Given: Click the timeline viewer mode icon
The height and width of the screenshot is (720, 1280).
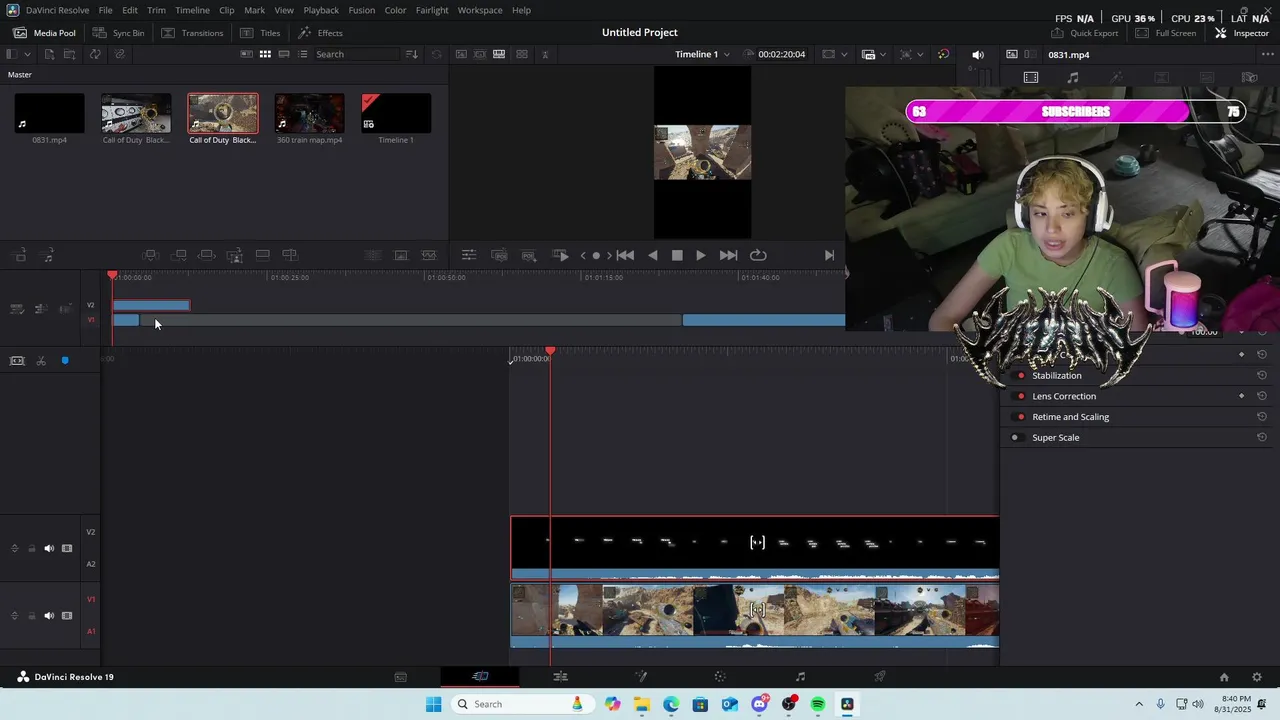Looking at the screenshot, I should [x=499, y=54].
